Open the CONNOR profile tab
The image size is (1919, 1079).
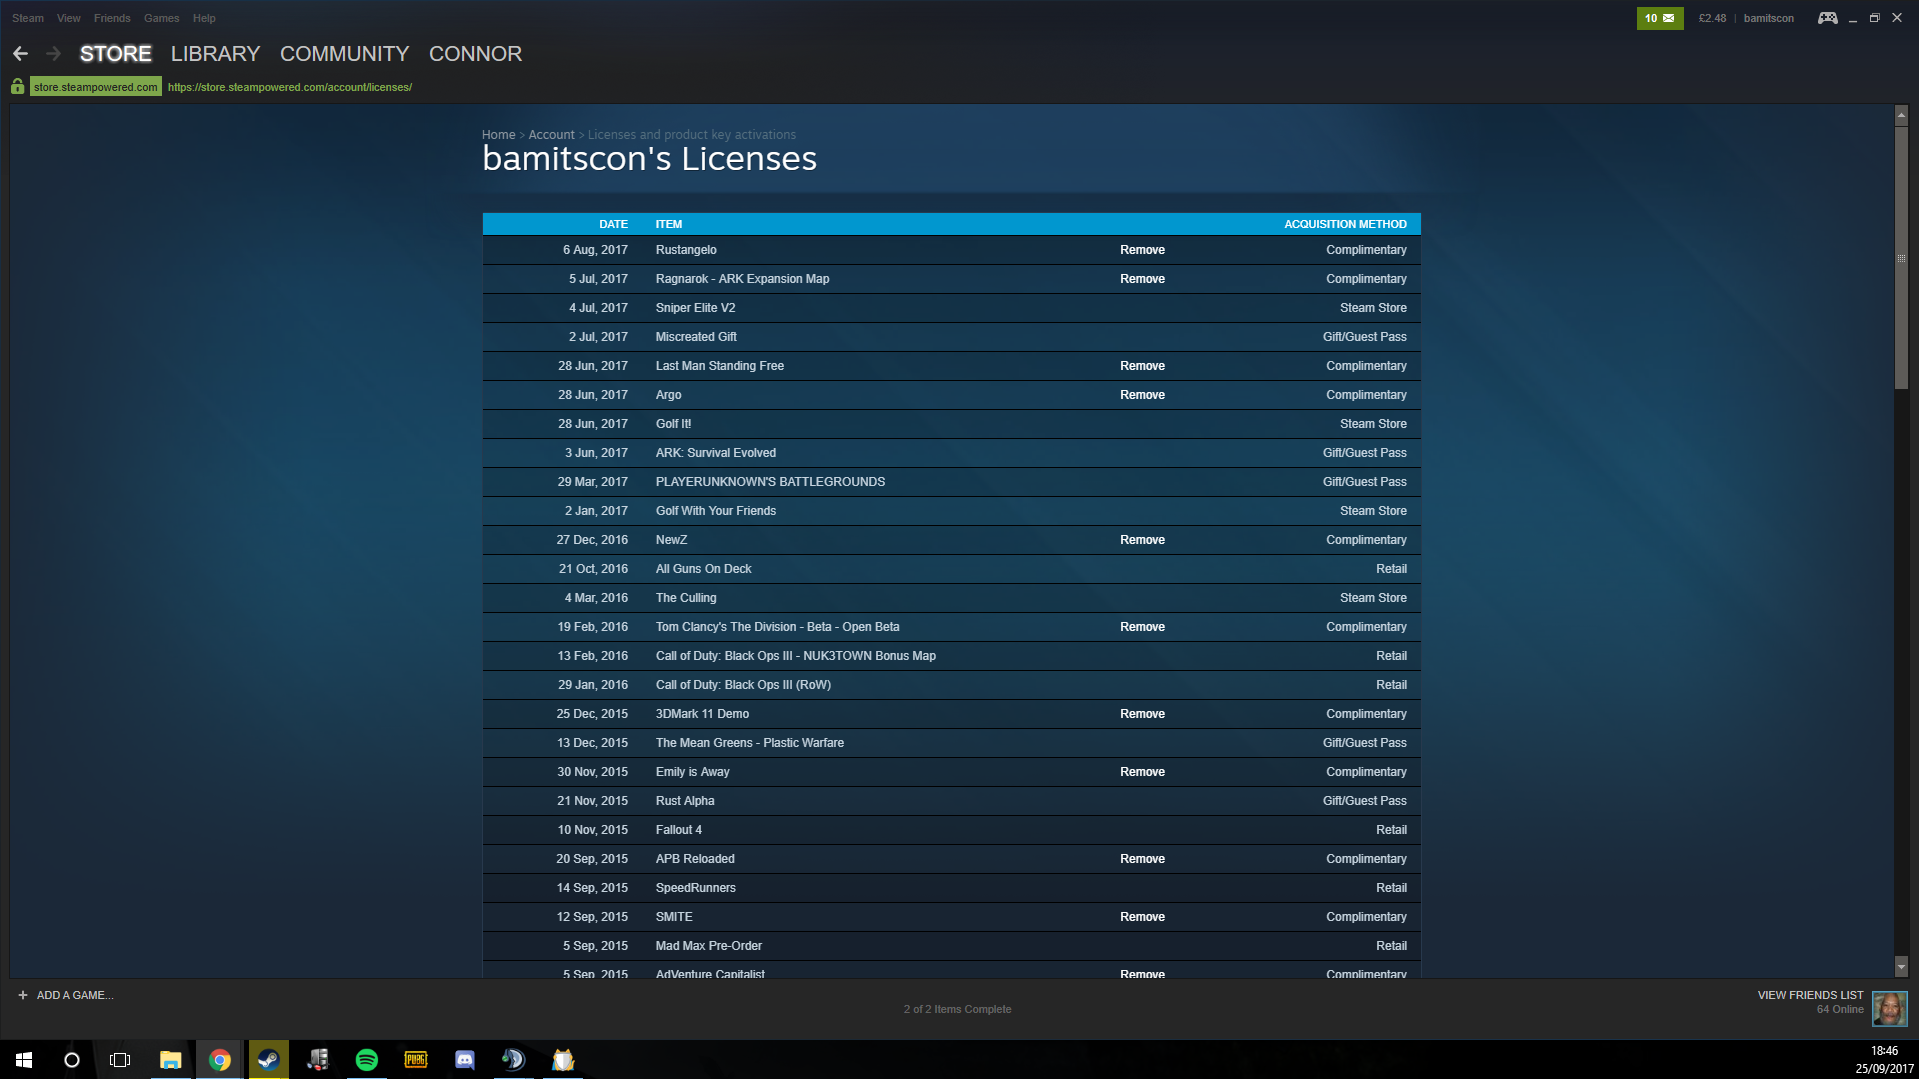coord(475,54)
